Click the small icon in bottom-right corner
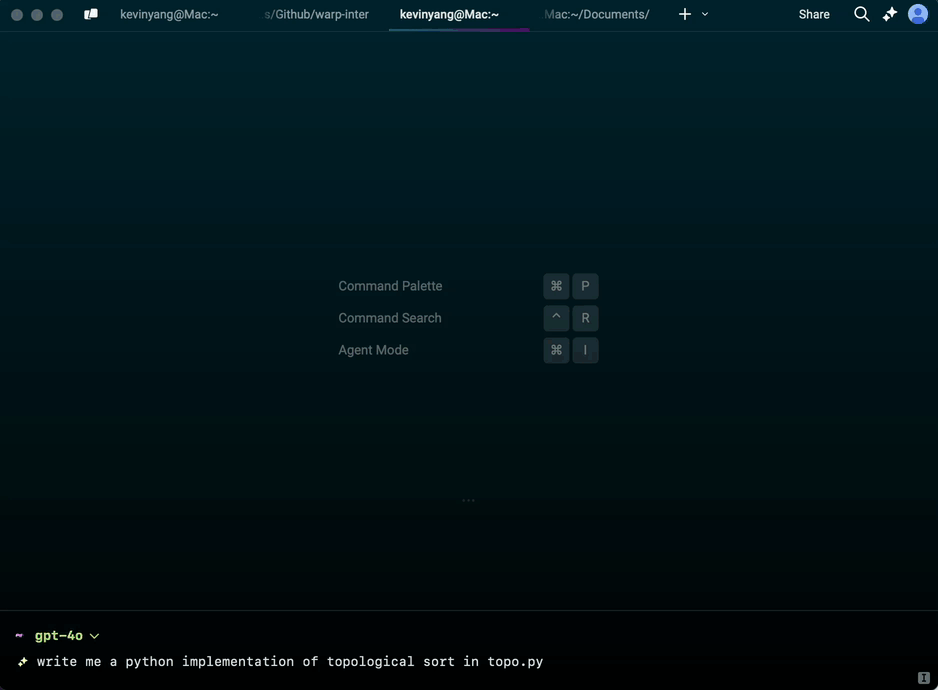The image size is (939, 690). click(x=923, y=678)
